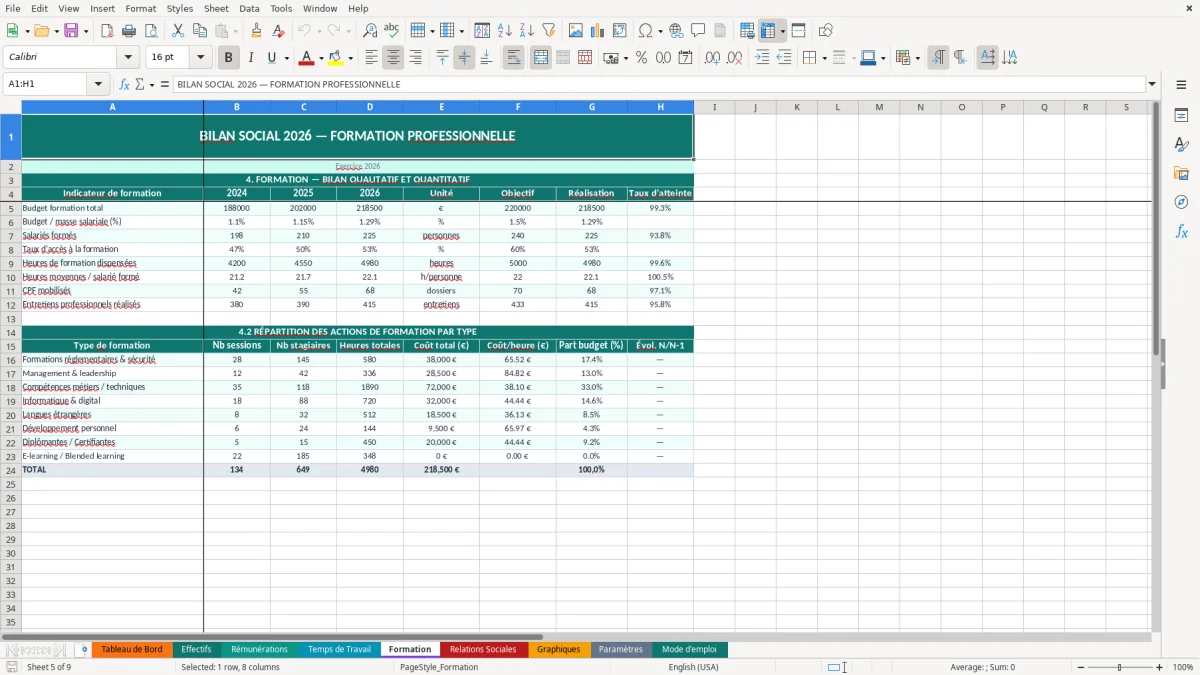
Task: Adjust the zoom slider handle
Action: pos(1119,667)
